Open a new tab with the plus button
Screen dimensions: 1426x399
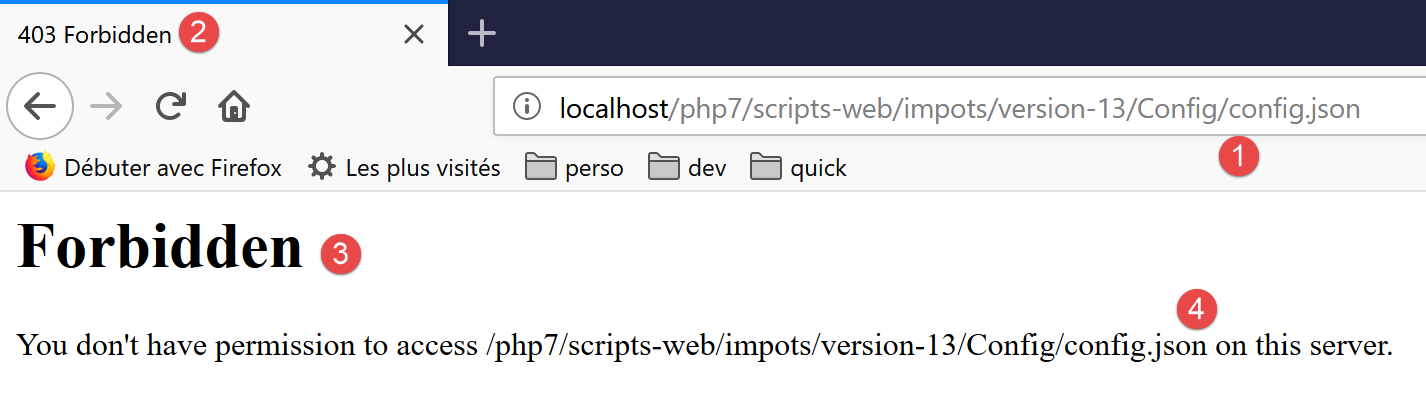point(482,34)
